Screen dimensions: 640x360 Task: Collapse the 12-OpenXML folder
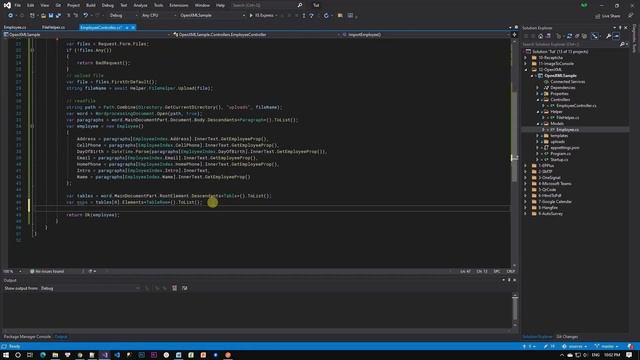[526, 70]
